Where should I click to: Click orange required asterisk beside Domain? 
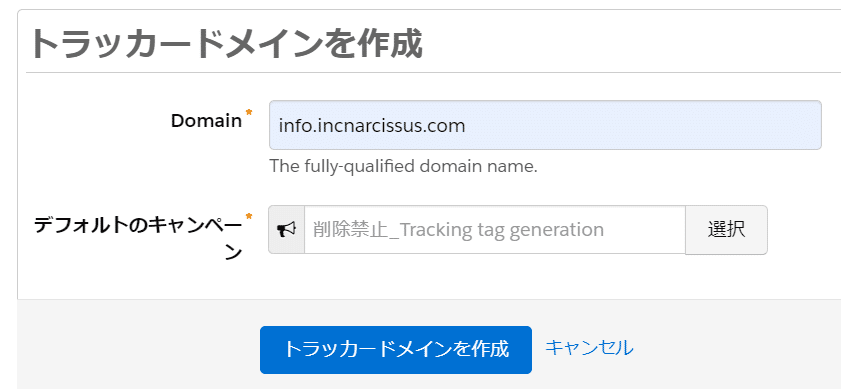click(x=248, y=112)
